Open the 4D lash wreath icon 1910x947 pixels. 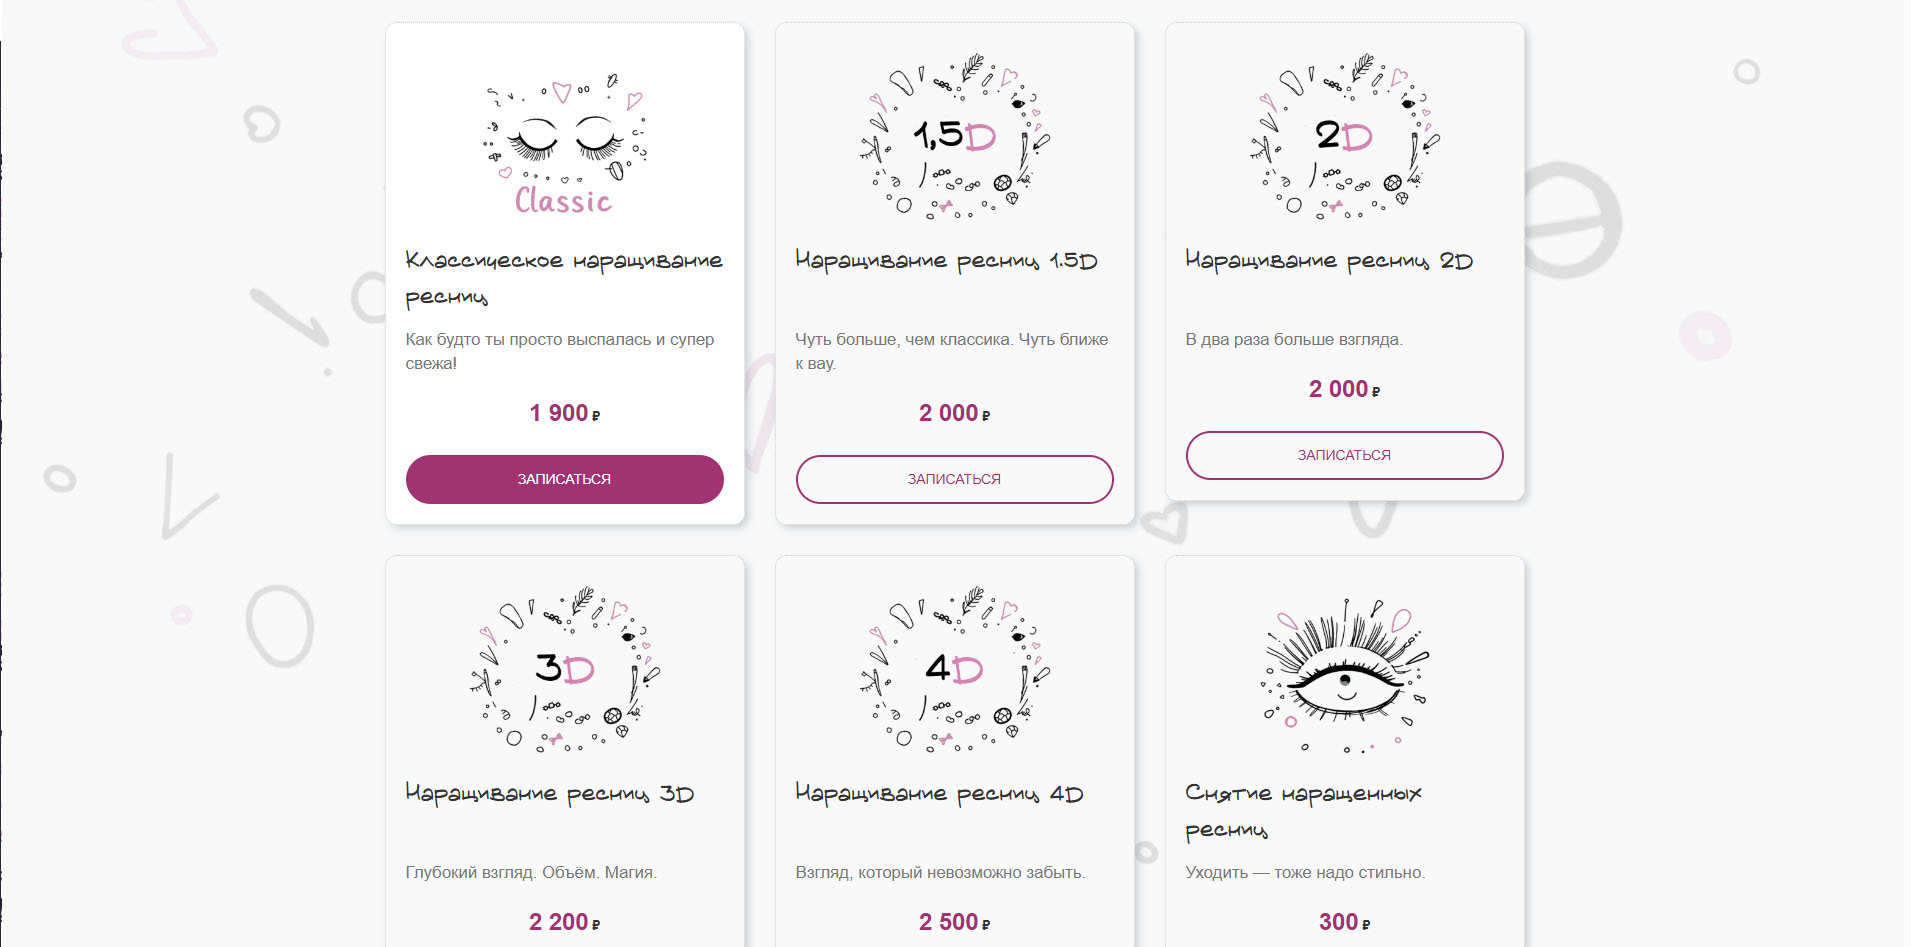pos(955,669)
